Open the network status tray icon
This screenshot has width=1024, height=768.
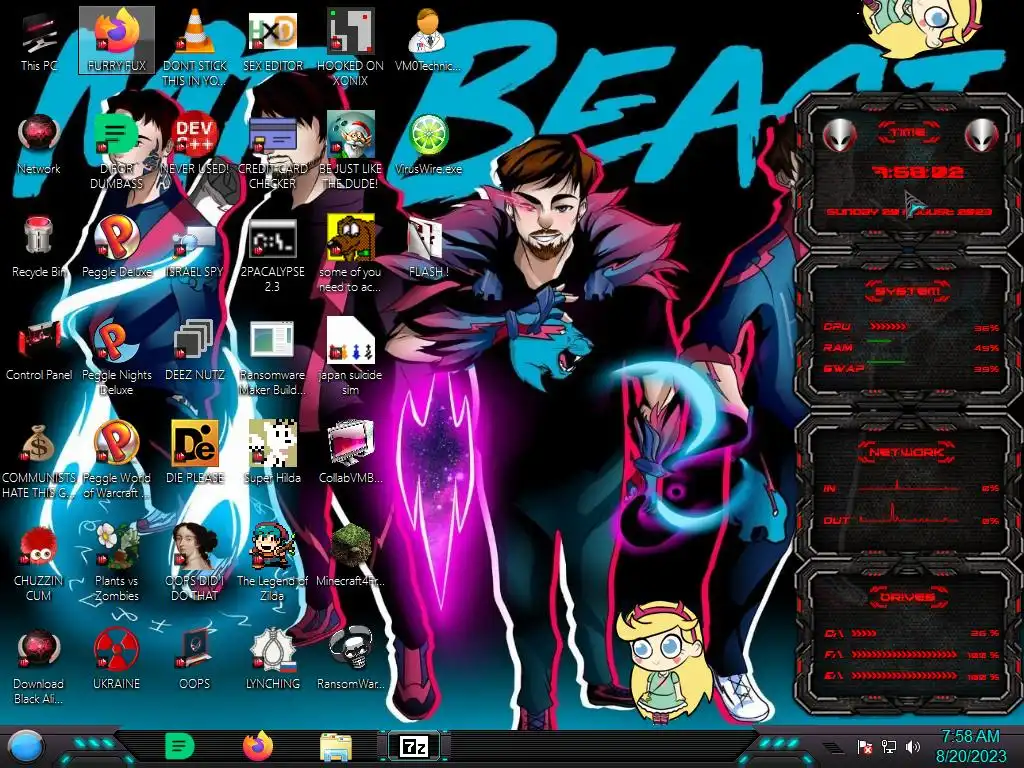click(x=889, y=746)
